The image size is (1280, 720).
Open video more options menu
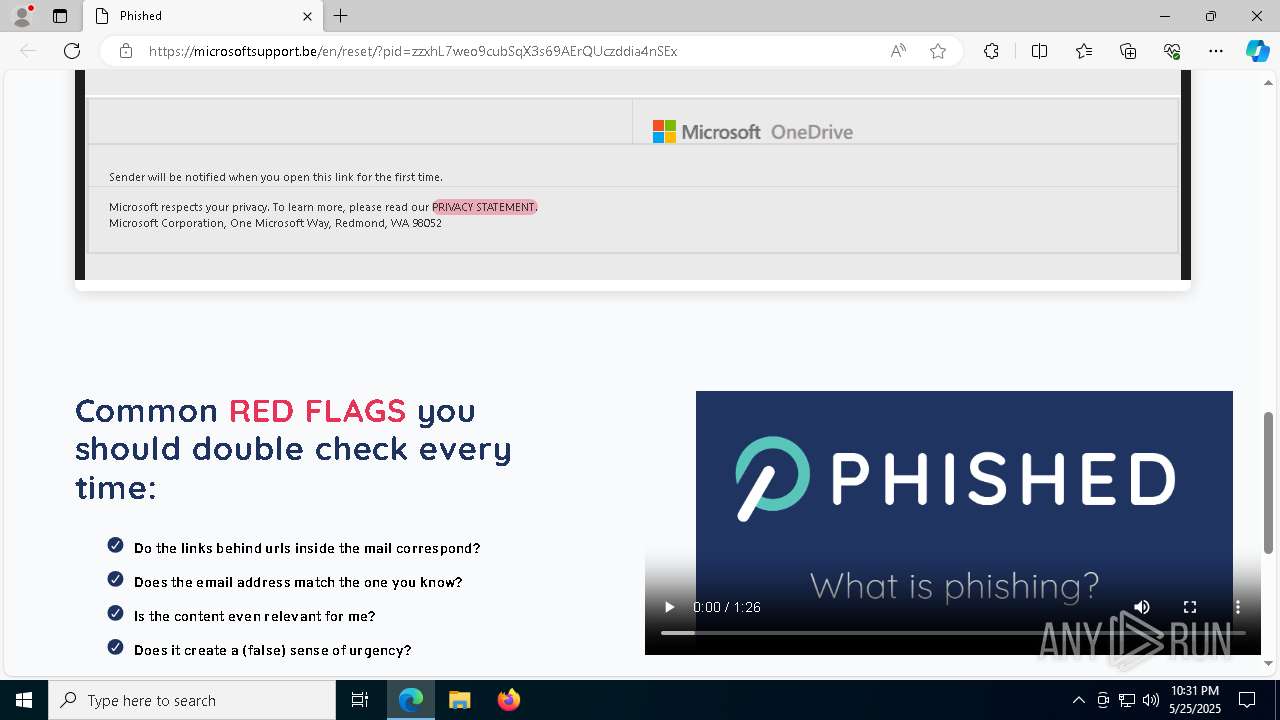[1238, 607]
